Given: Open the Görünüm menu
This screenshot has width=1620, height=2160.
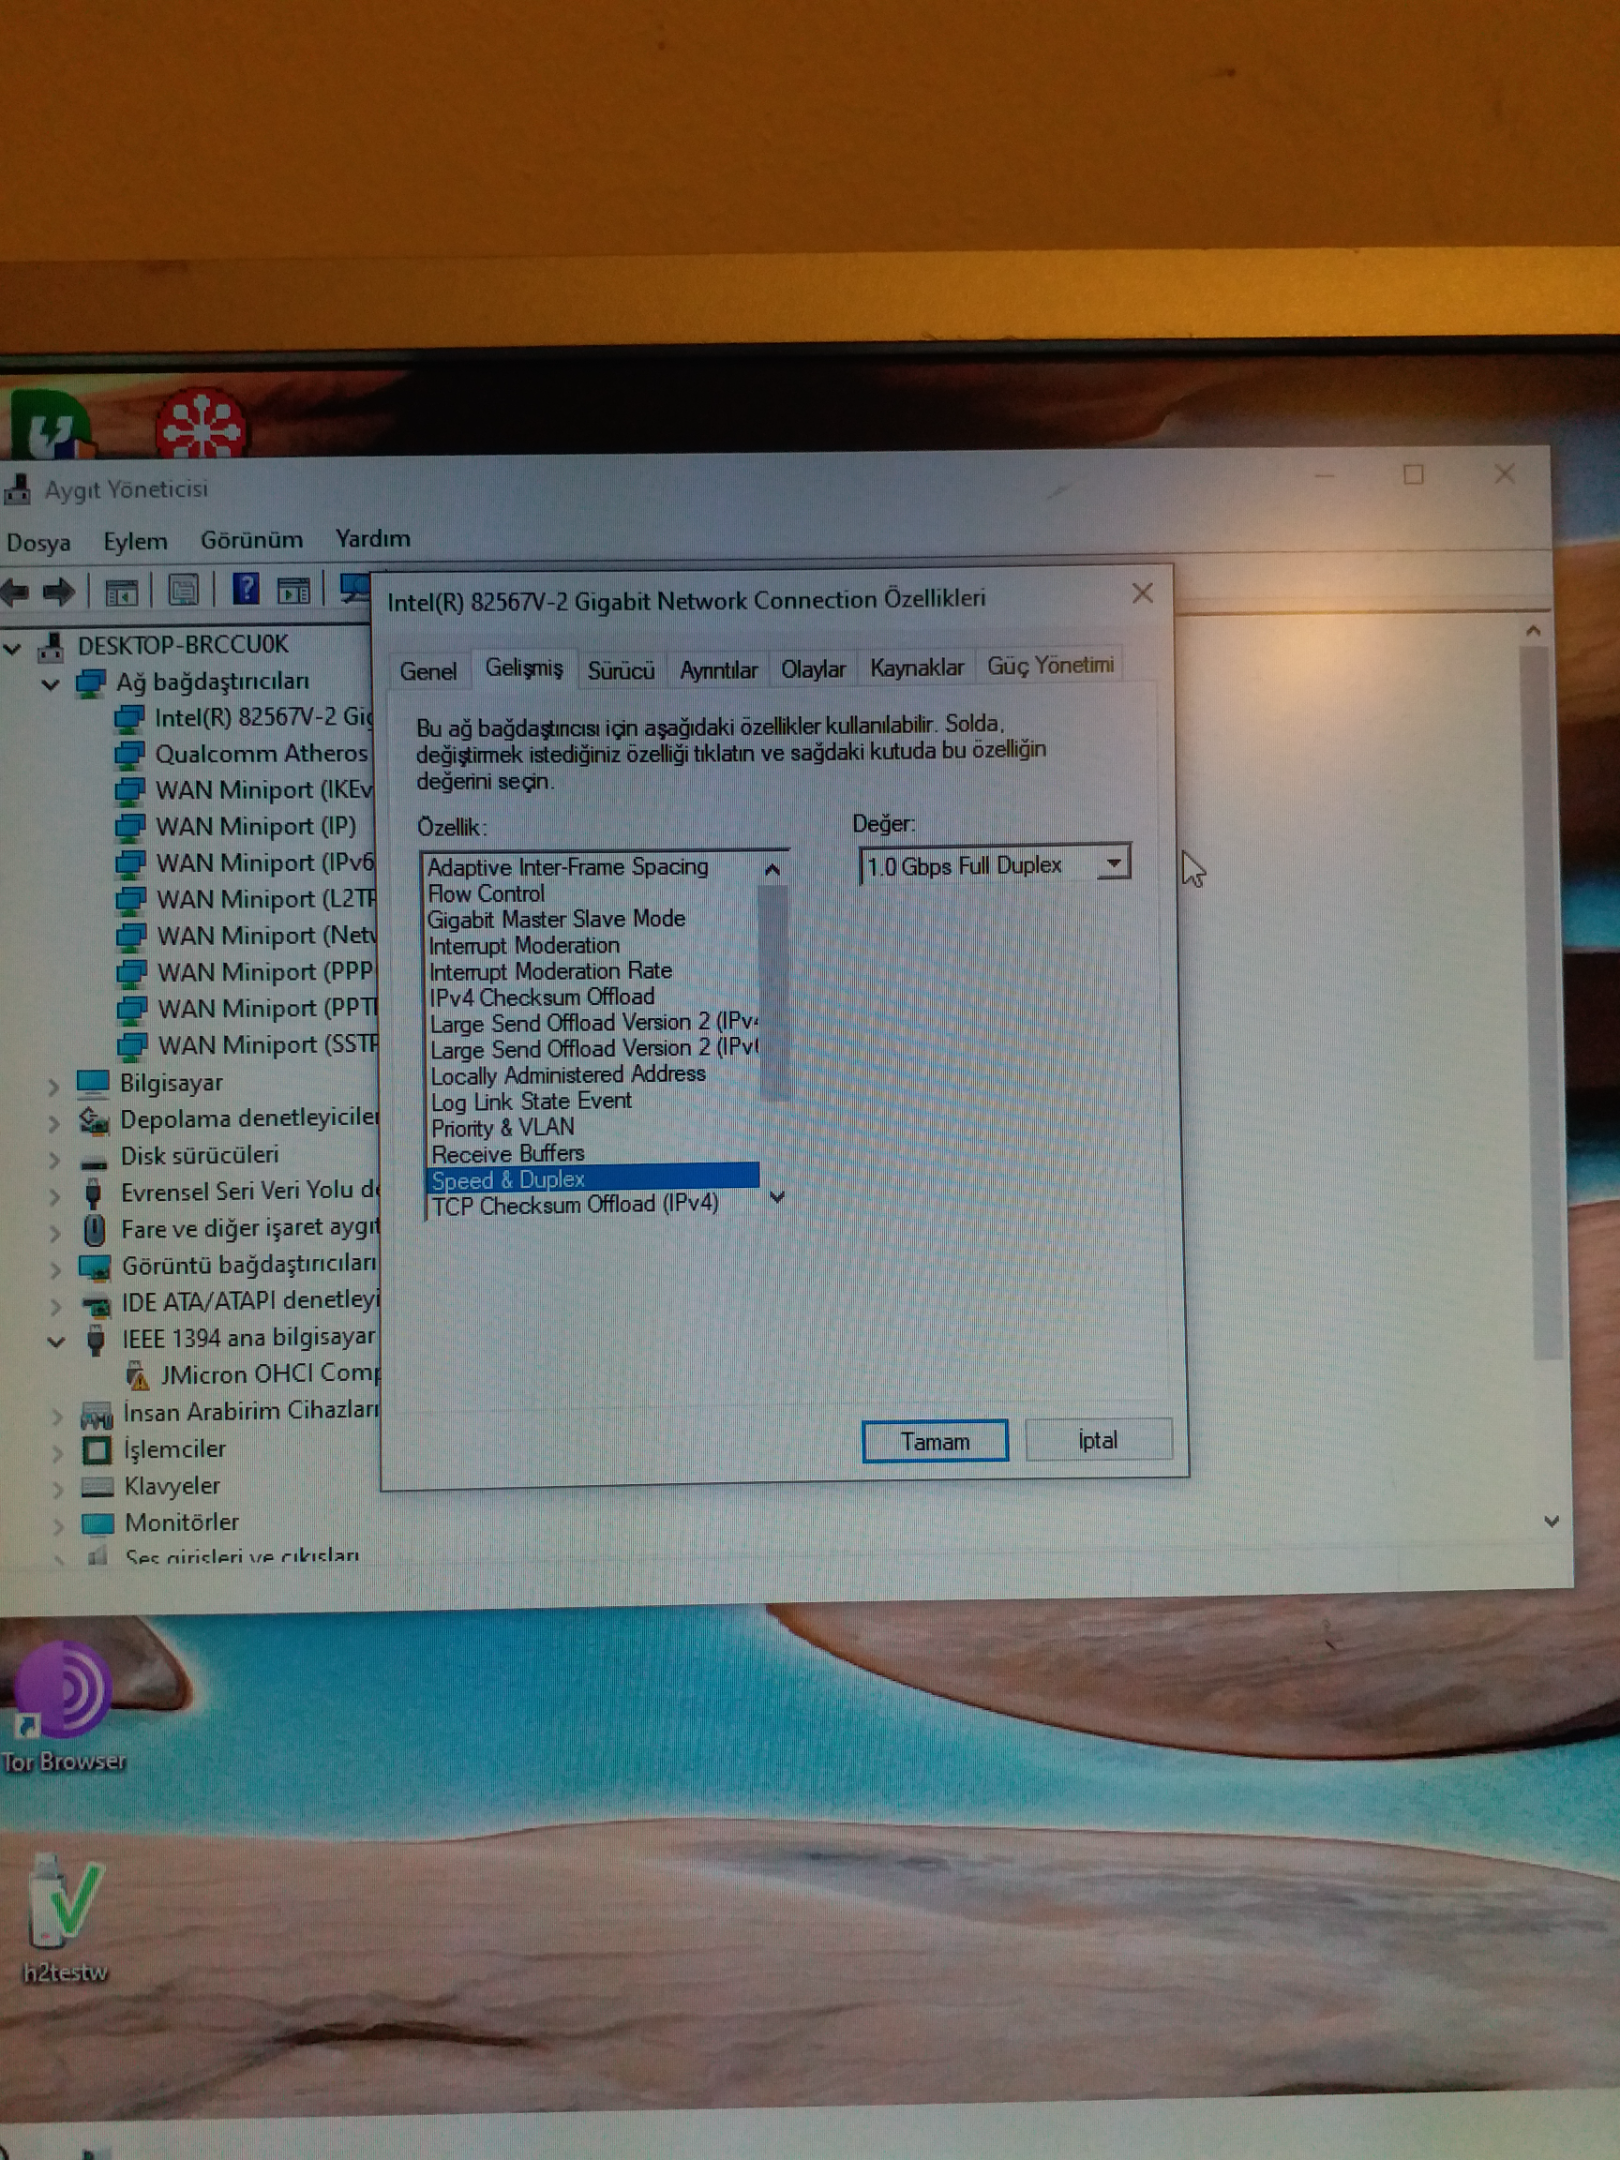Looking at the screenshot, I should 251,540.
